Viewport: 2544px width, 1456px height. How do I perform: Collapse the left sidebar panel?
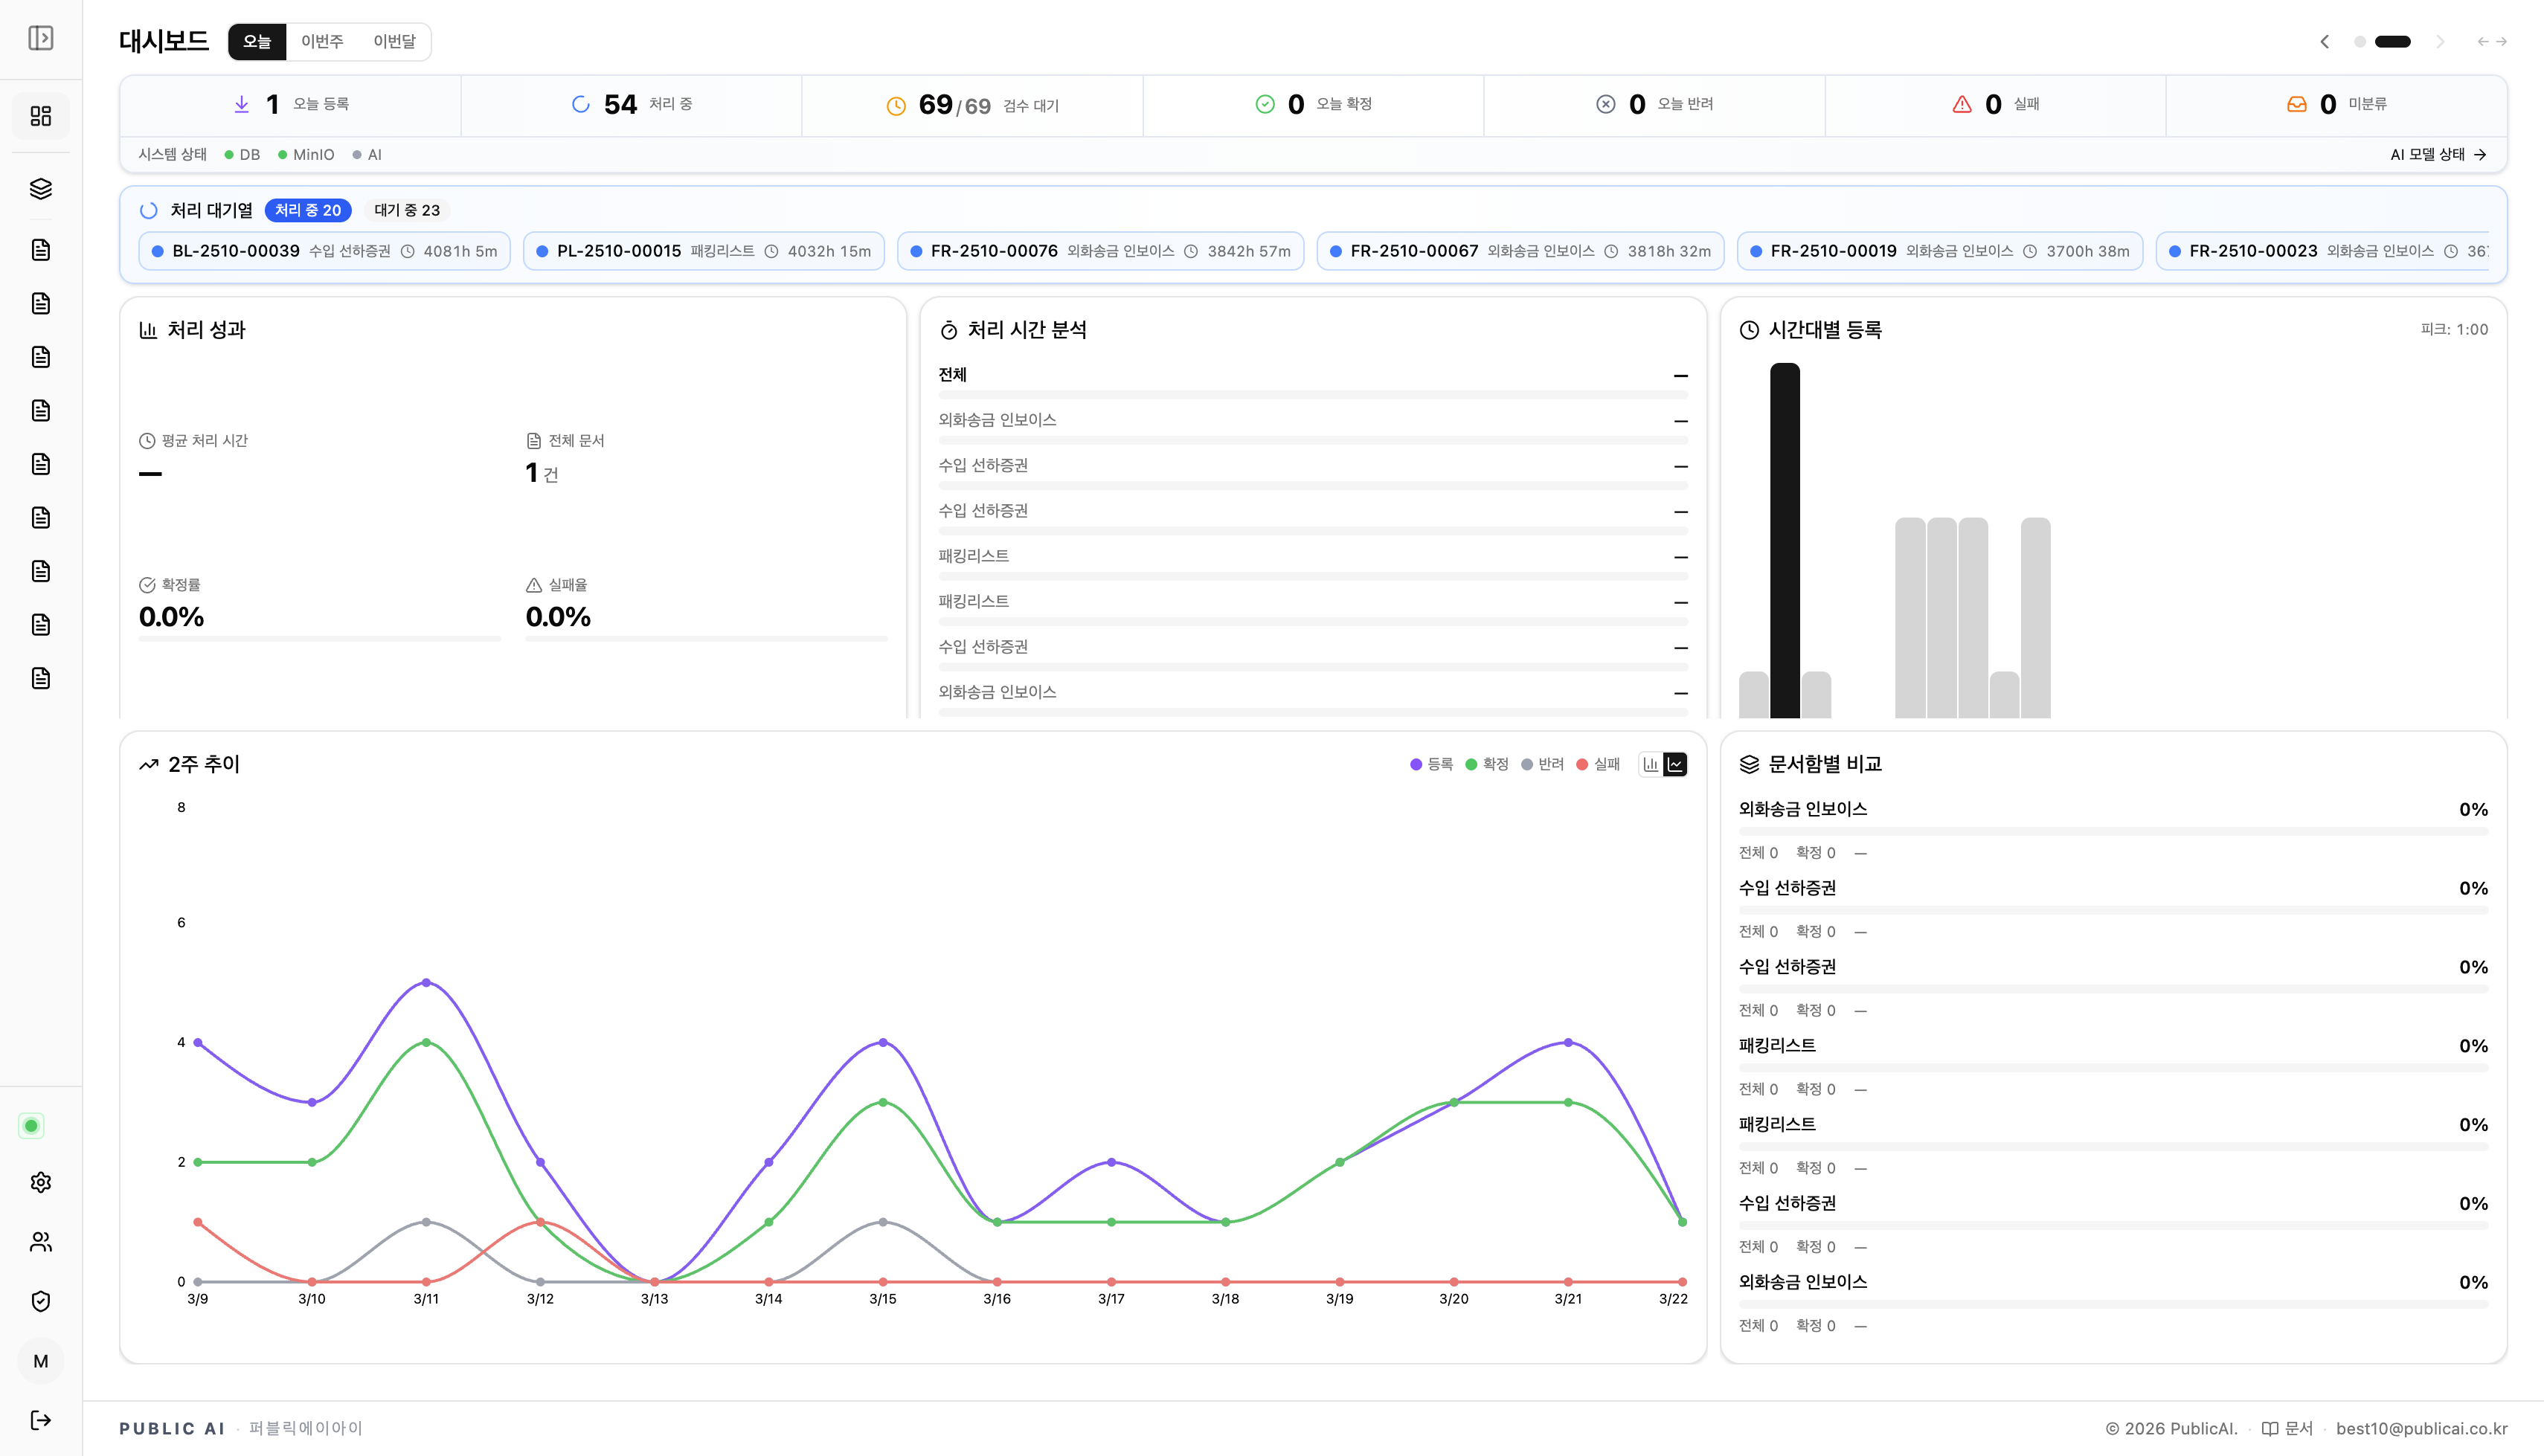(40, 38)
